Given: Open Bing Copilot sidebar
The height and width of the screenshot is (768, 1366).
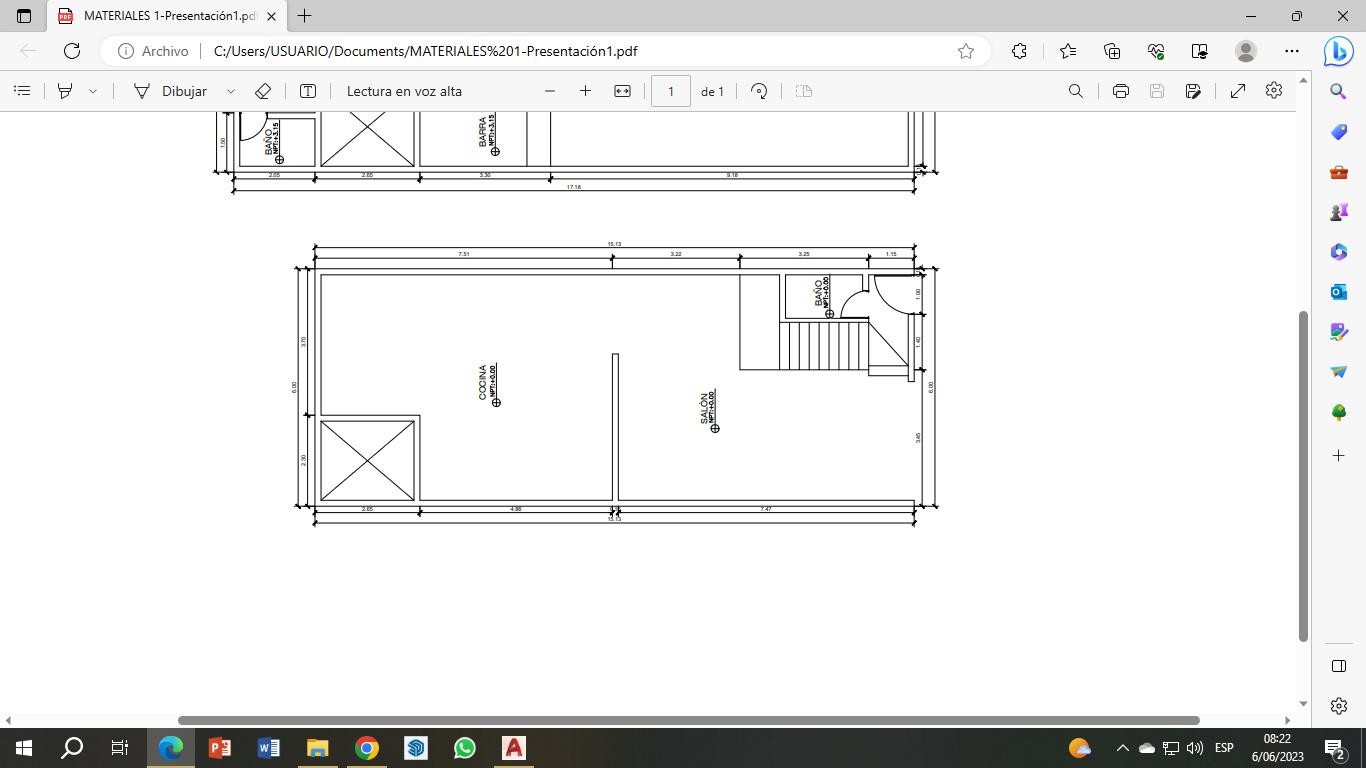Looking at the screenshot, I should [1339, 51].
